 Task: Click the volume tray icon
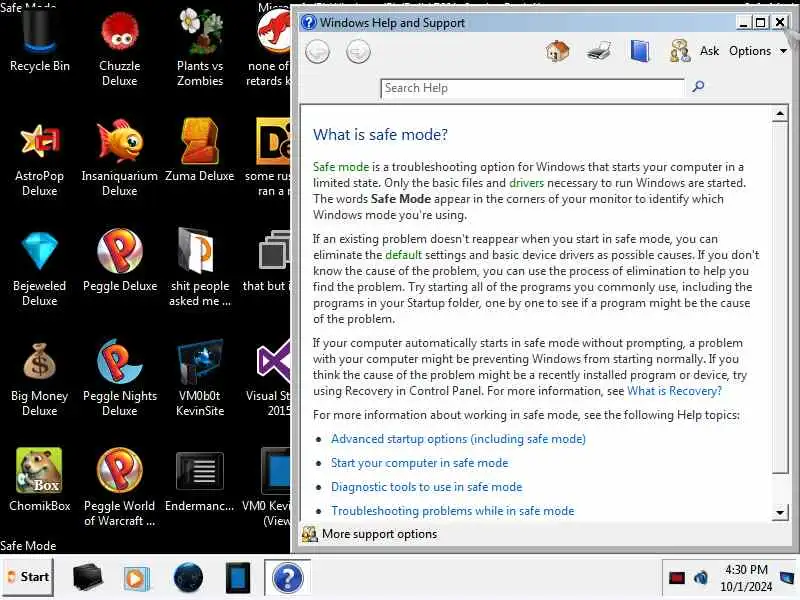point(701,578)
